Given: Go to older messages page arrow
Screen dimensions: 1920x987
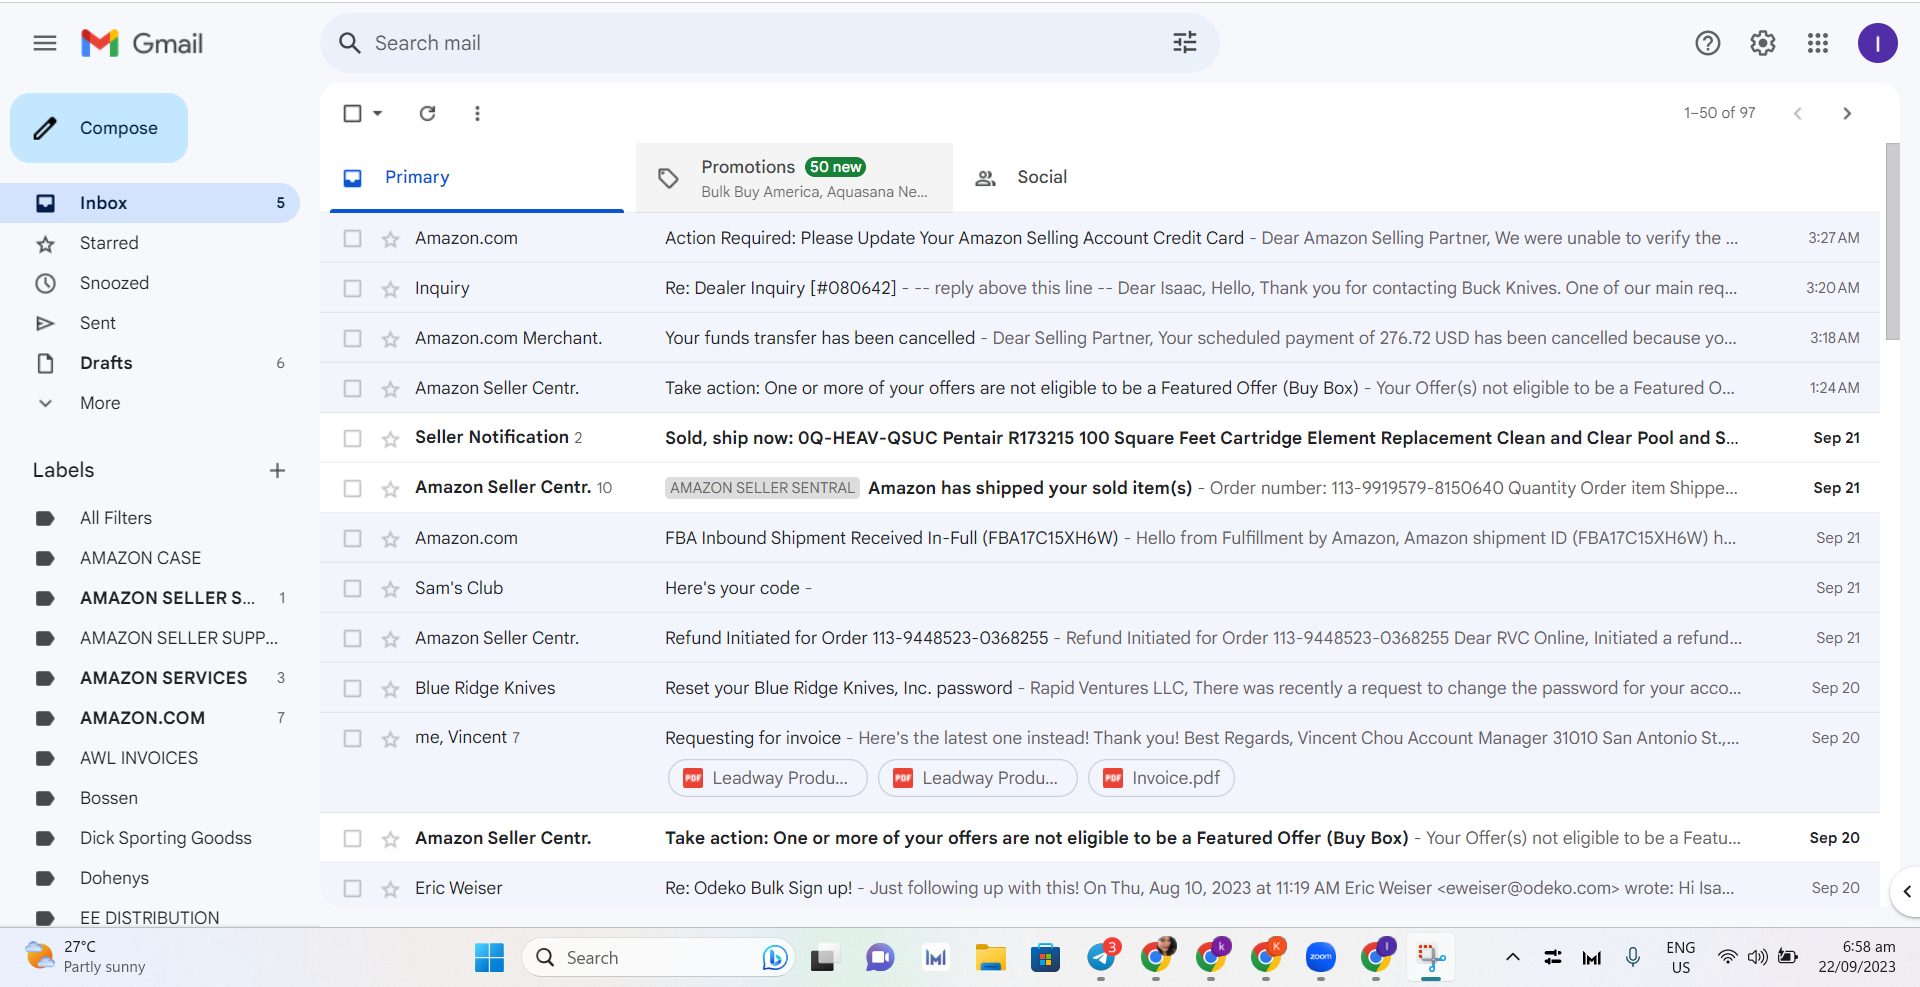Looking at the screenshot, I should [1847, 113].
